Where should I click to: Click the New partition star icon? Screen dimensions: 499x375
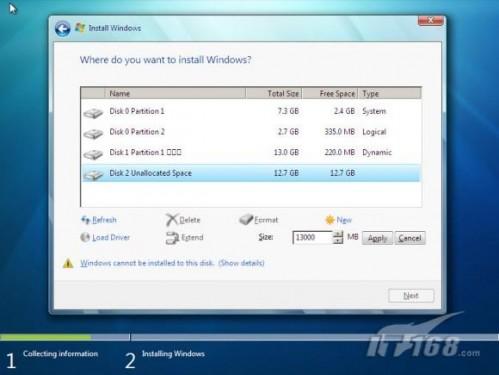coord(330,220)
